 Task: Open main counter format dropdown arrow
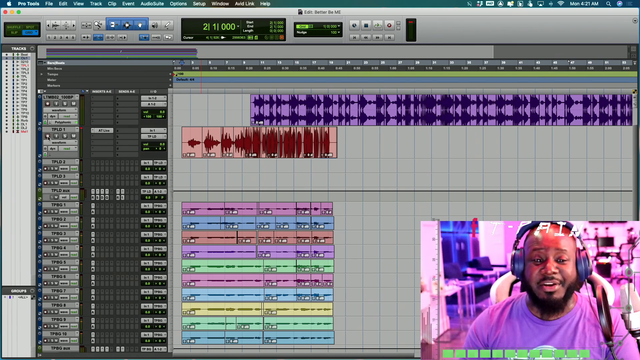click(238, 27)
